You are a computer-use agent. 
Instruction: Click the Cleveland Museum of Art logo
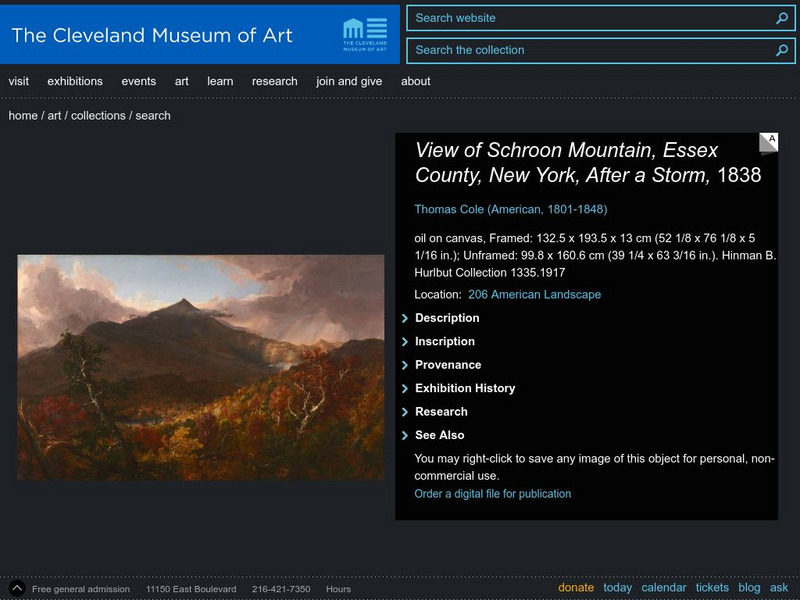pyautogui.click(x=364, y=32)
